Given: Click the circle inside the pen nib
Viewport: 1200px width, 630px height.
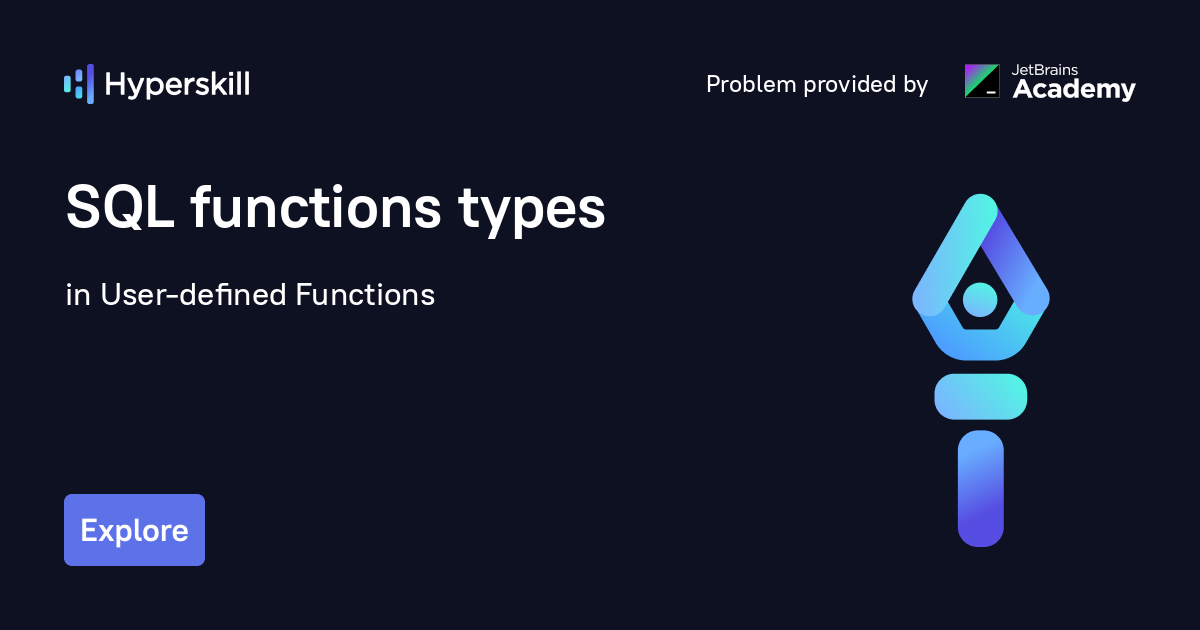Looking at the screenshot, I should point(980,298).
